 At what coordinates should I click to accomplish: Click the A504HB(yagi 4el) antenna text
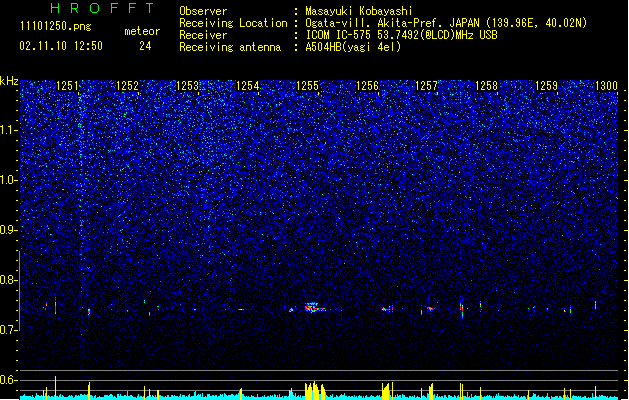[x=353, y=47]
